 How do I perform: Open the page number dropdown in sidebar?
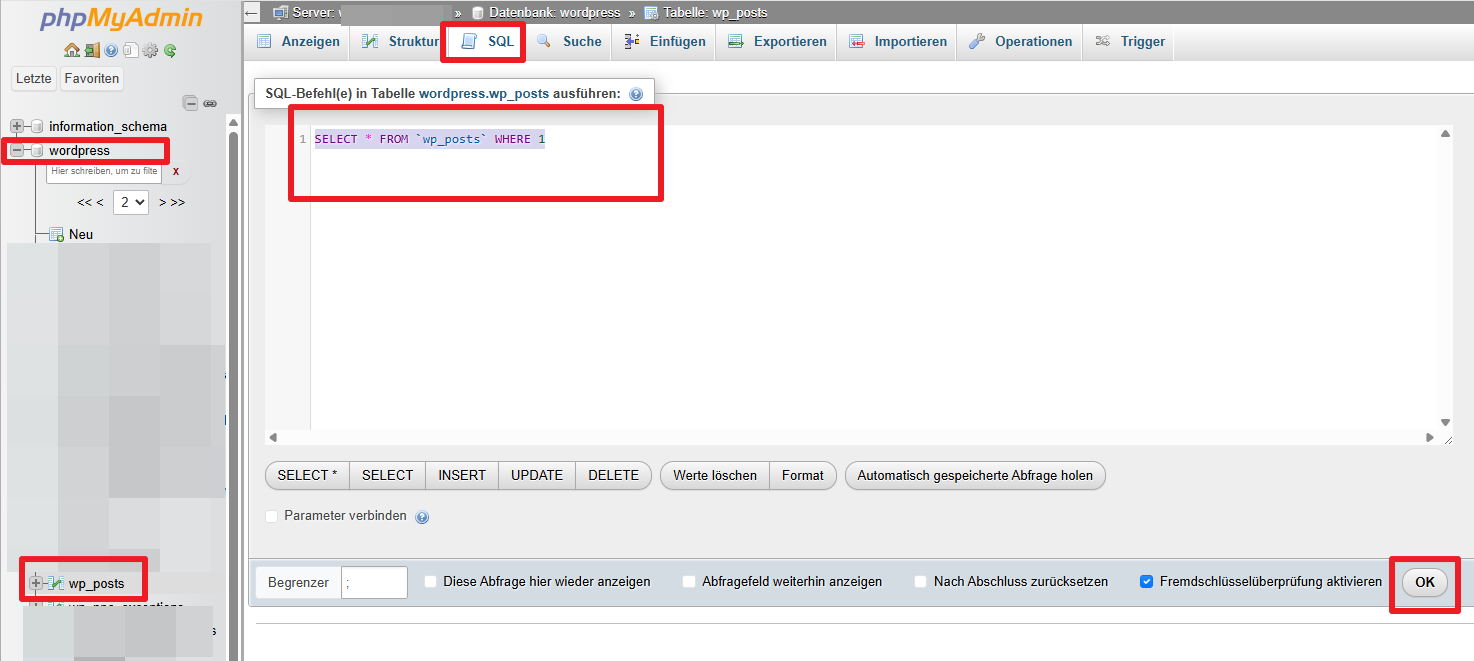coord(131,202)
